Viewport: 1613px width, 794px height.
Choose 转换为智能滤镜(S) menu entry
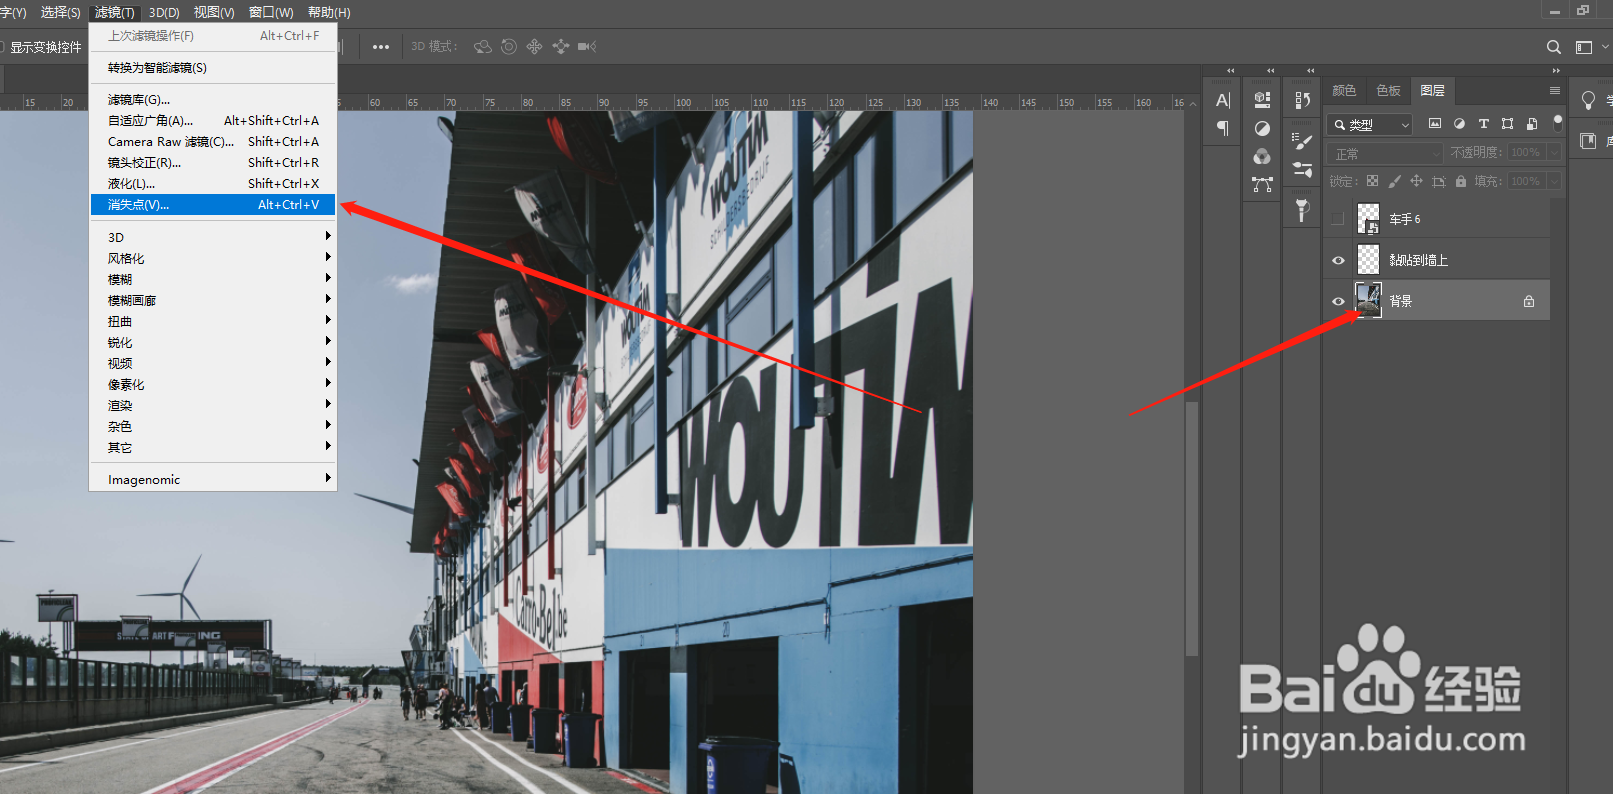pyautogui.click(x=214, y=67)
